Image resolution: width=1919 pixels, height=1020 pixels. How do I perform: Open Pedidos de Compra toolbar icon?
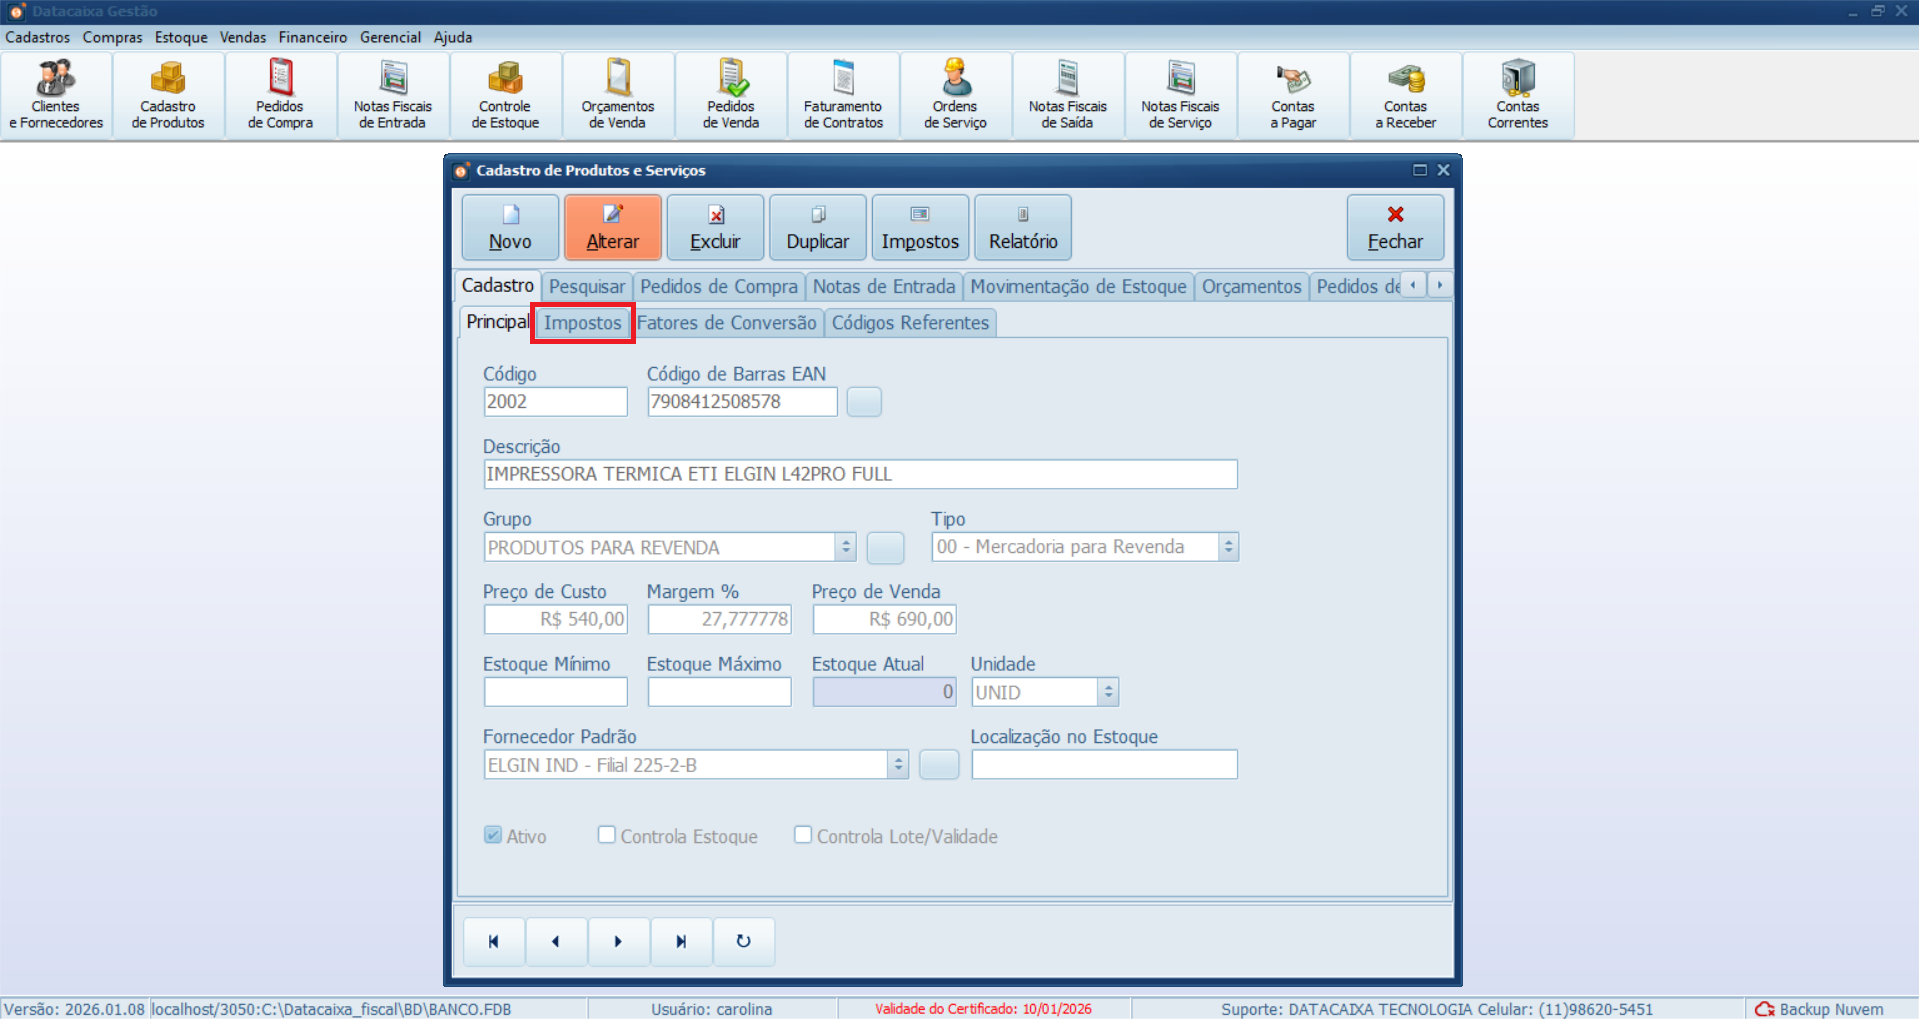point(280,95)
